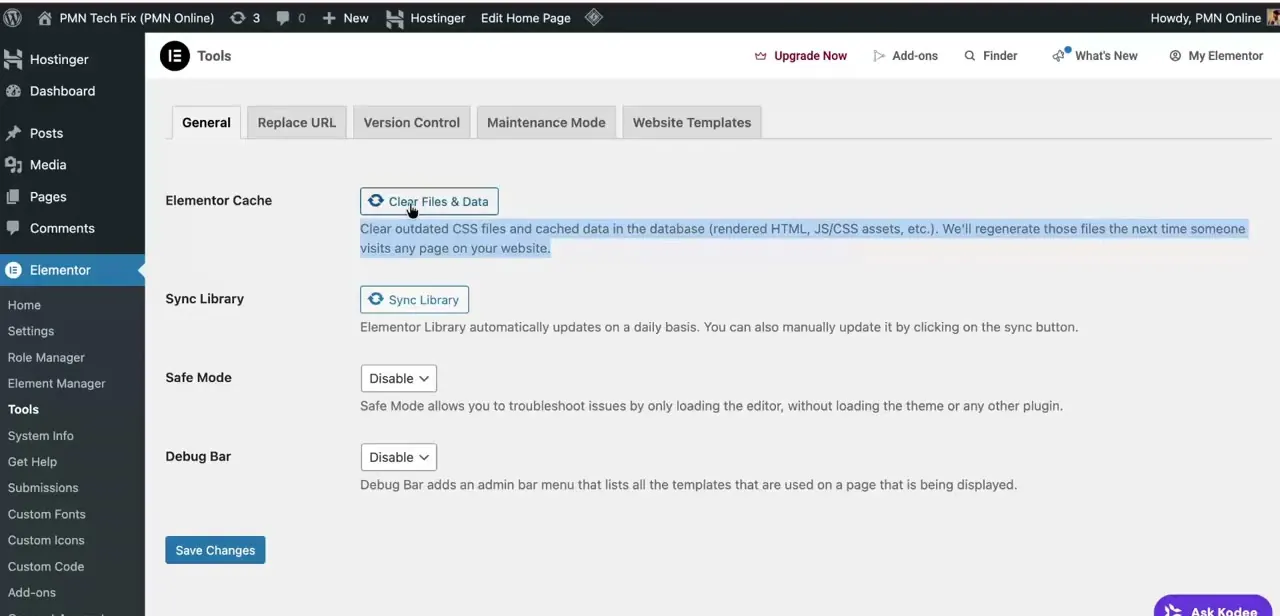Open System Info submenu item
This screenshot has width=1280, height=616.
[41, 436]
